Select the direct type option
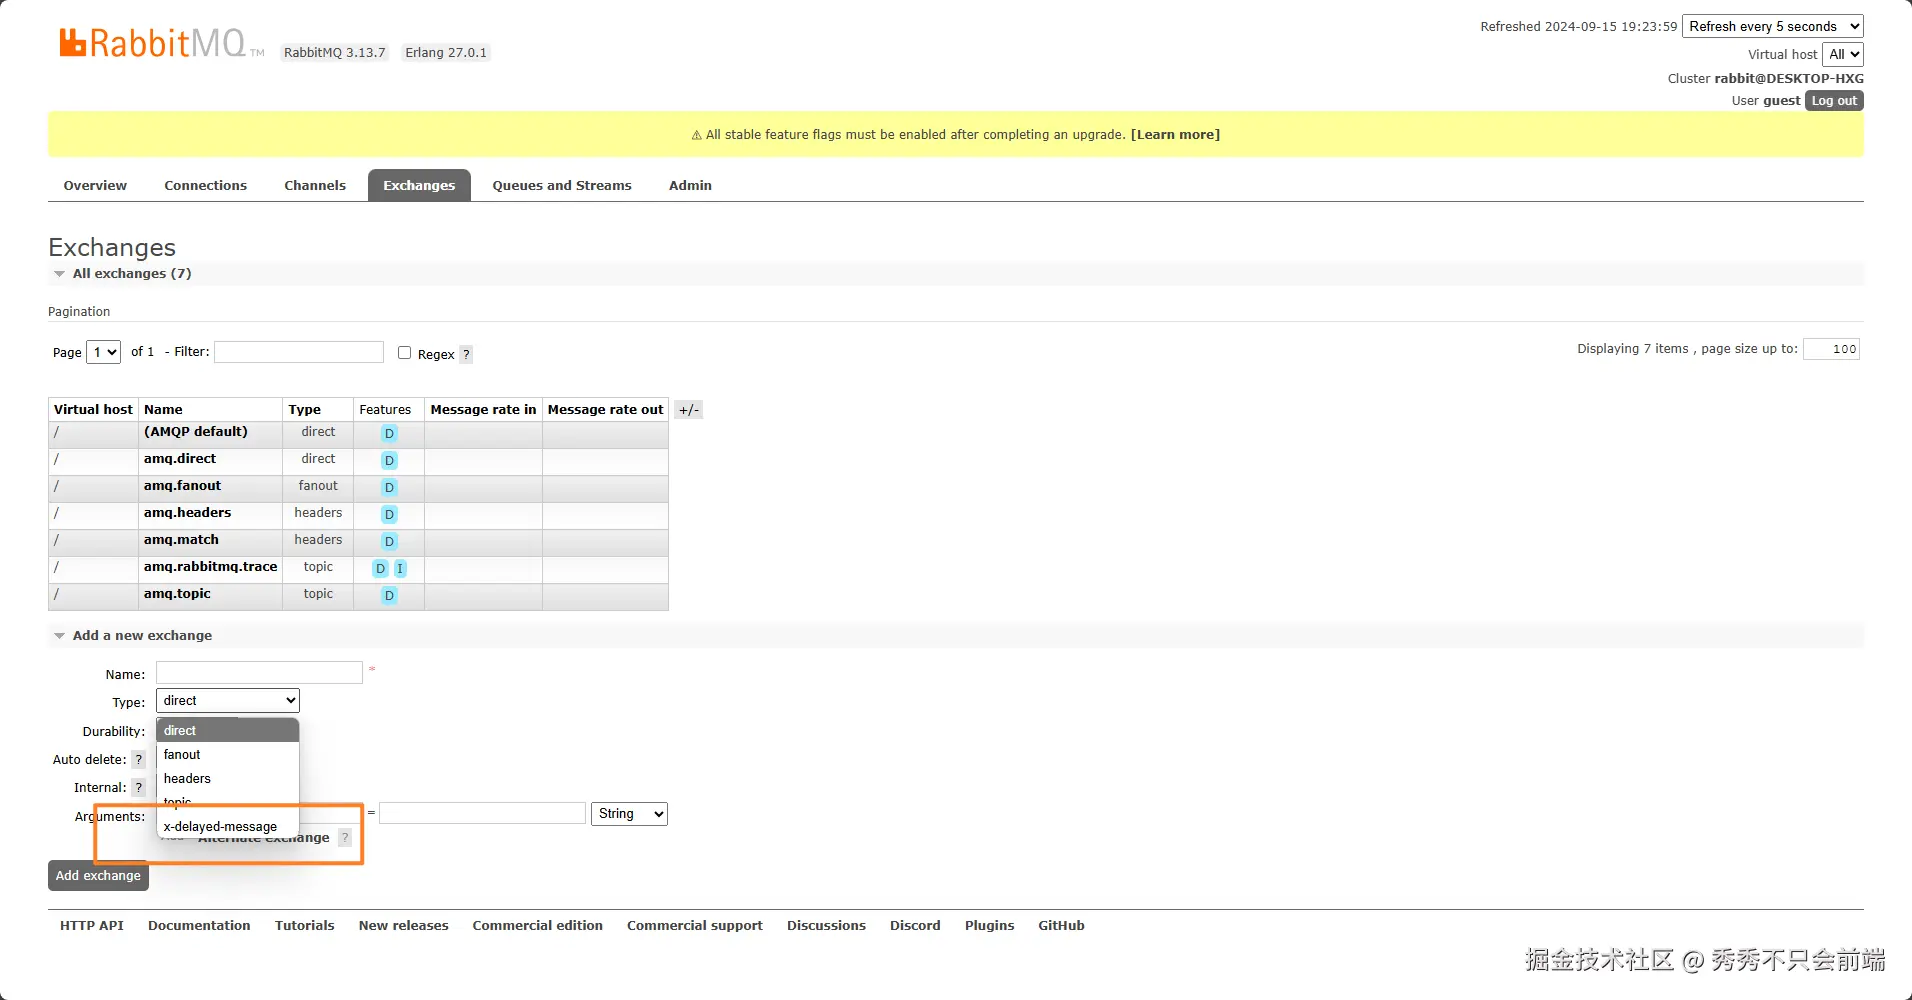 228,730
